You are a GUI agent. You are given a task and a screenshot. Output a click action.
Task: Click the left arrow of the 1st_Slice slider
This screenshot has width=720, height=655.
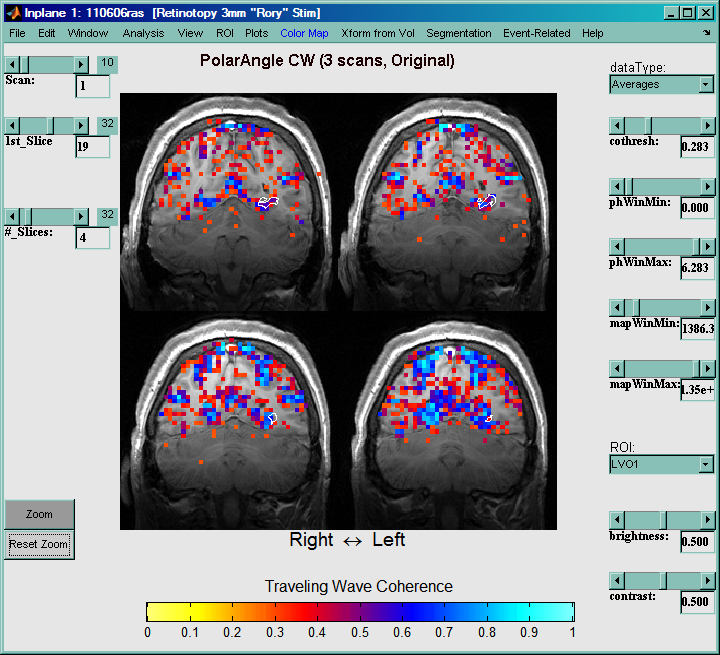click(x=12, y=124)
